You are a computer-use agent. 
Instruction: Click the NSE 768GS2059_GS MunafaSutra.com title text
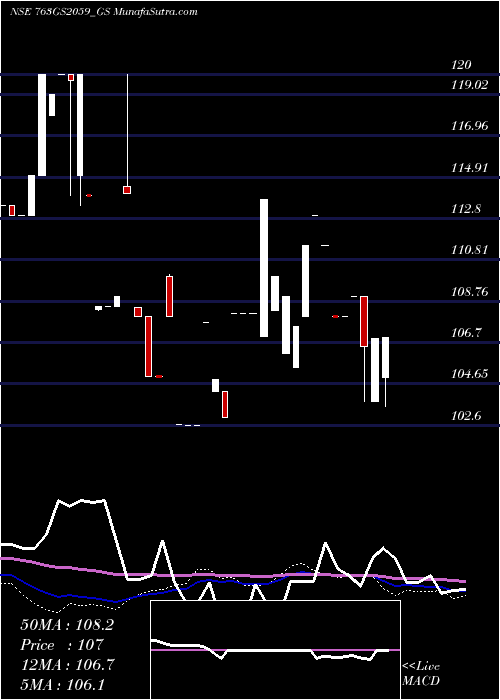coord(104,12)
